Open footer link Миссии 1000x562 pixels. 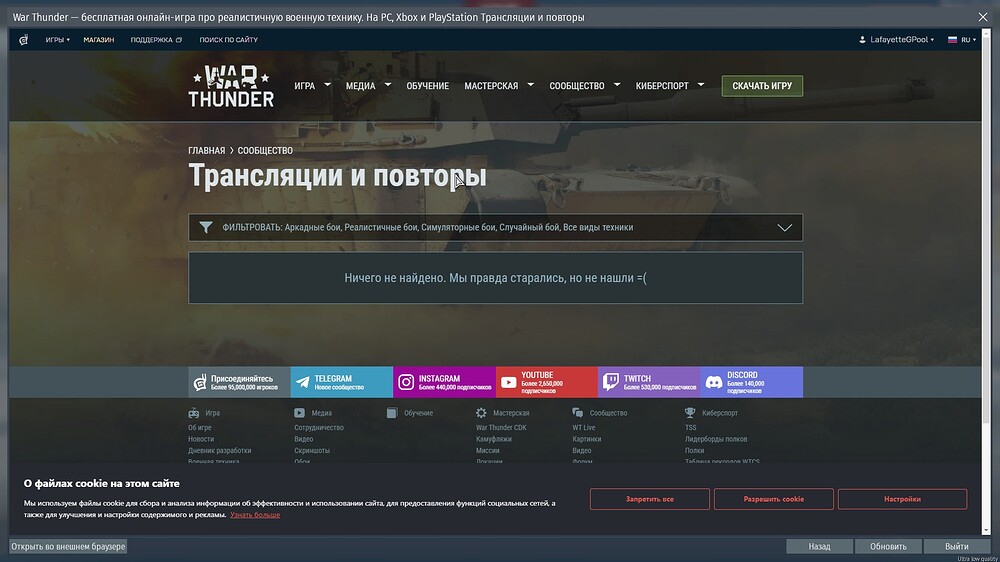point(487,450)
